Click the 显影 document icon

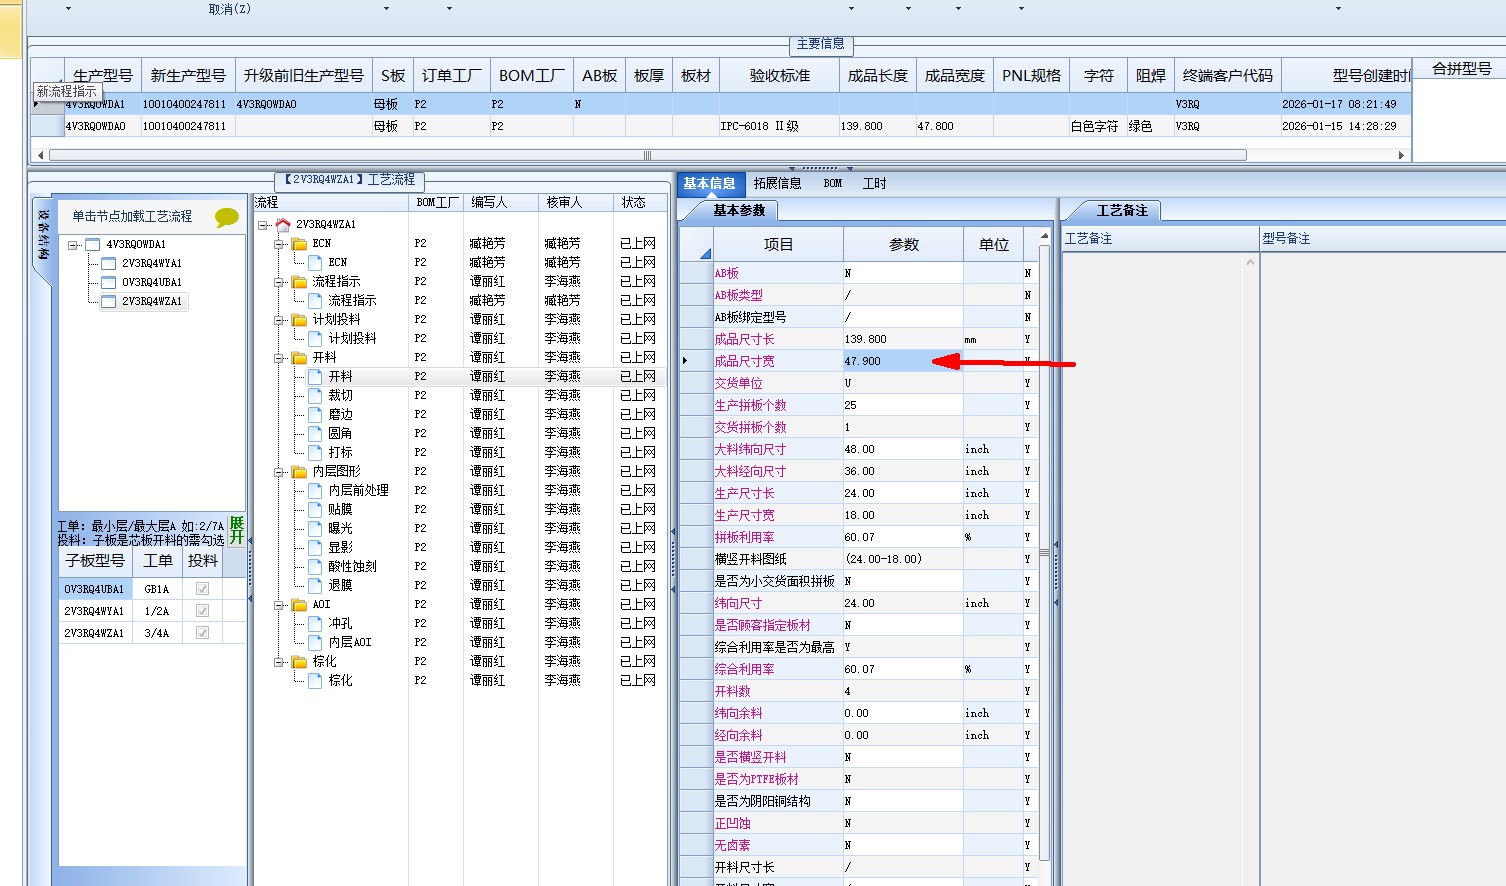click(315, 548)
